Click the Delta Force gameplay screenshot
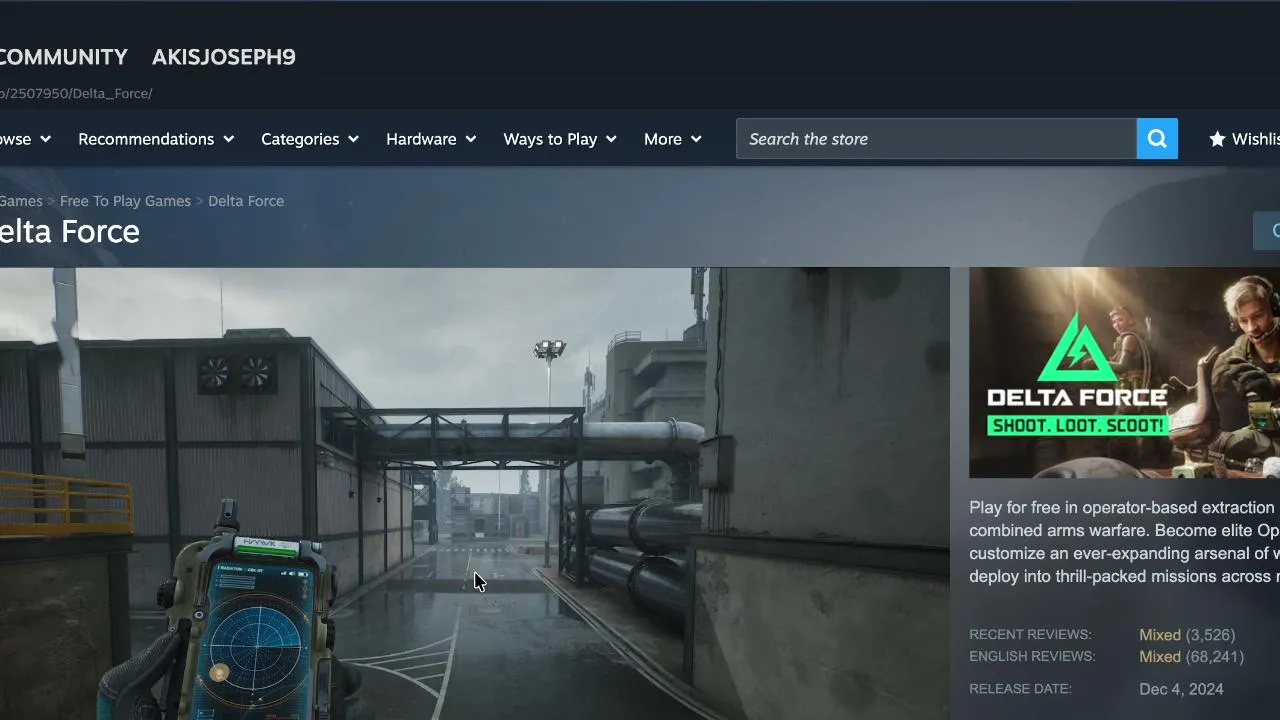Image resolution: width=1280 pixels, height=720 pixels. (474, 493)
